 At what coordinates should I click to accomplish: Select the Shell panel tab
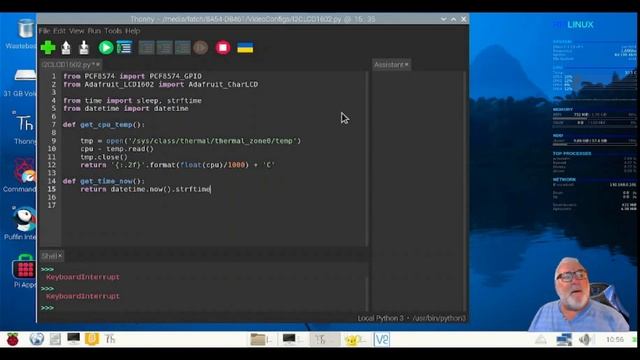[x=49, y=256]
